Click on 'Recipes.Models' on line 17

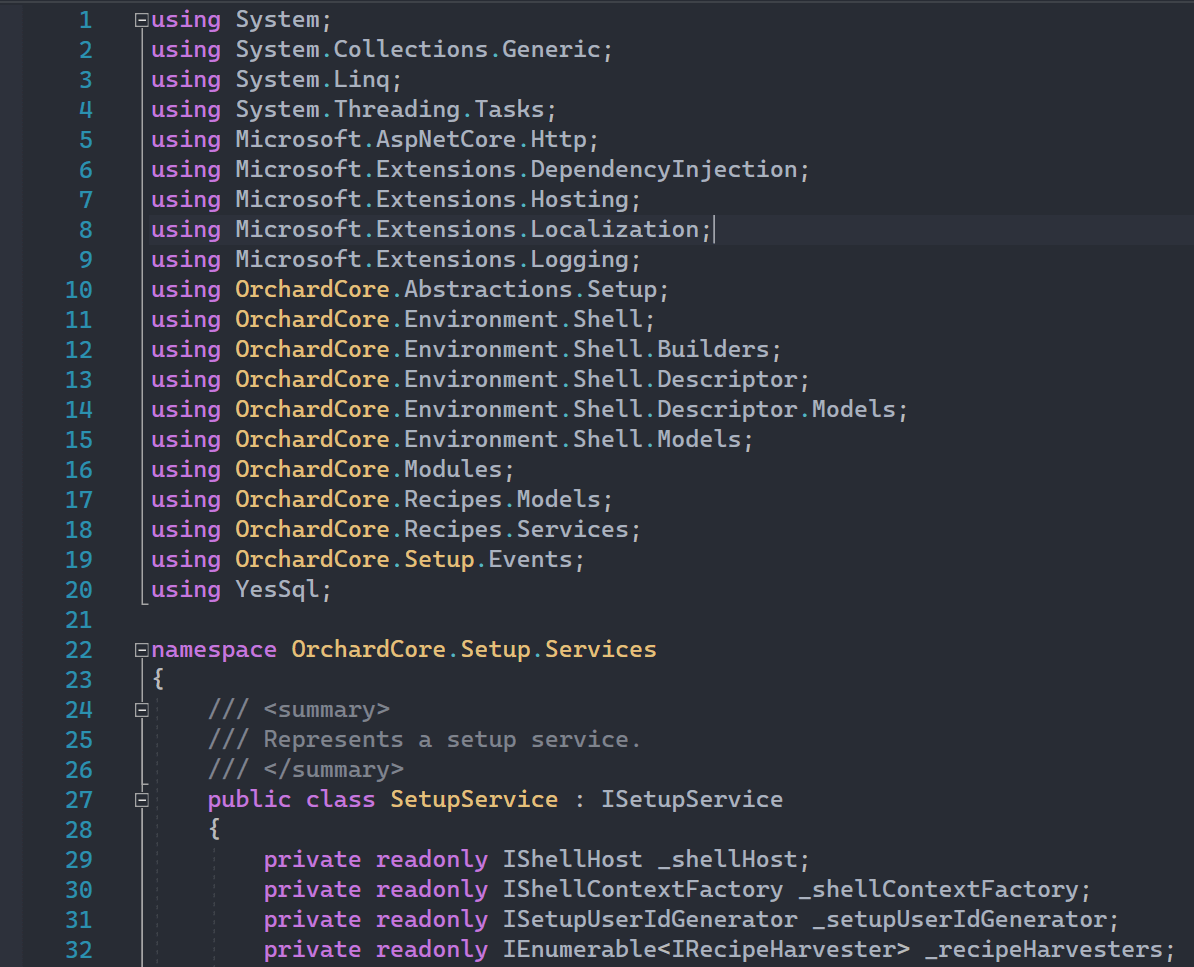(x=503, y=499)
